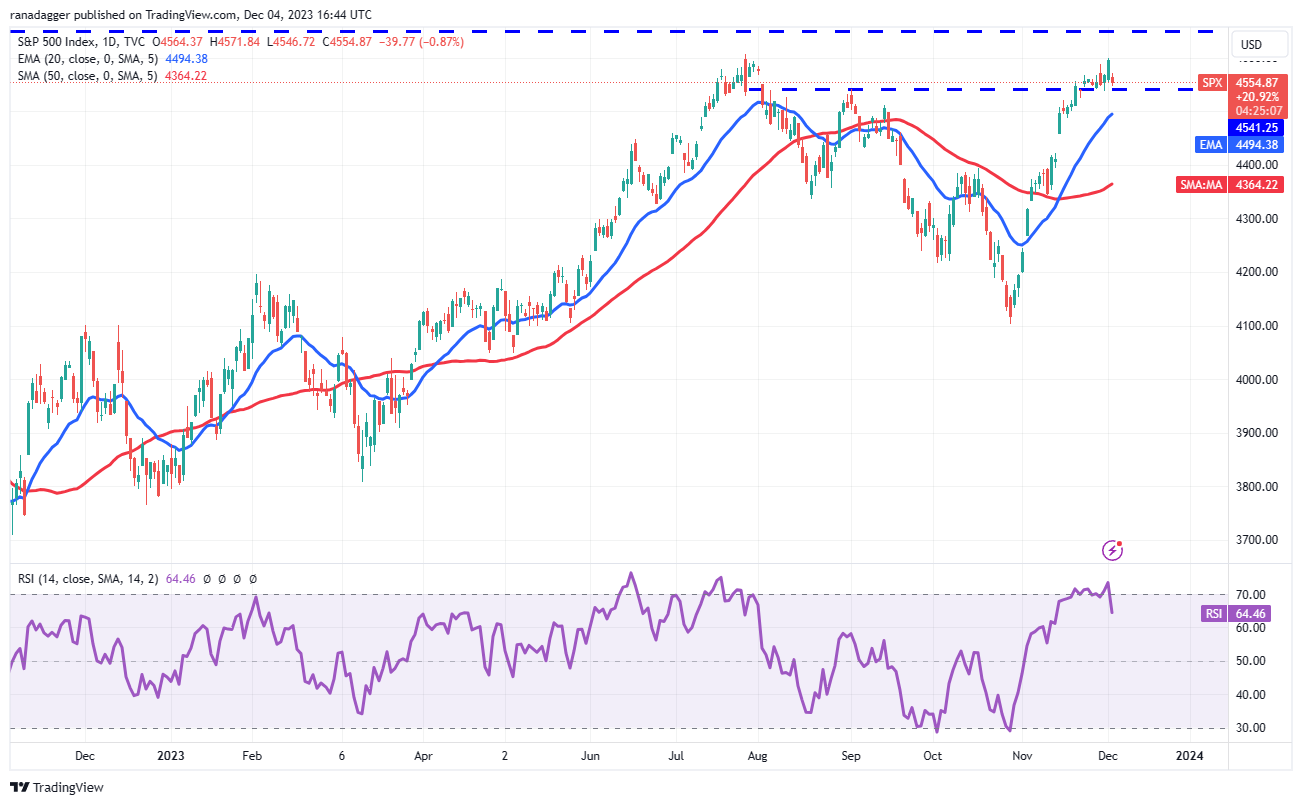The image size is (1302, 805).
Task: Click the TradingView logo at bottom left
Action: pos(56,787)
